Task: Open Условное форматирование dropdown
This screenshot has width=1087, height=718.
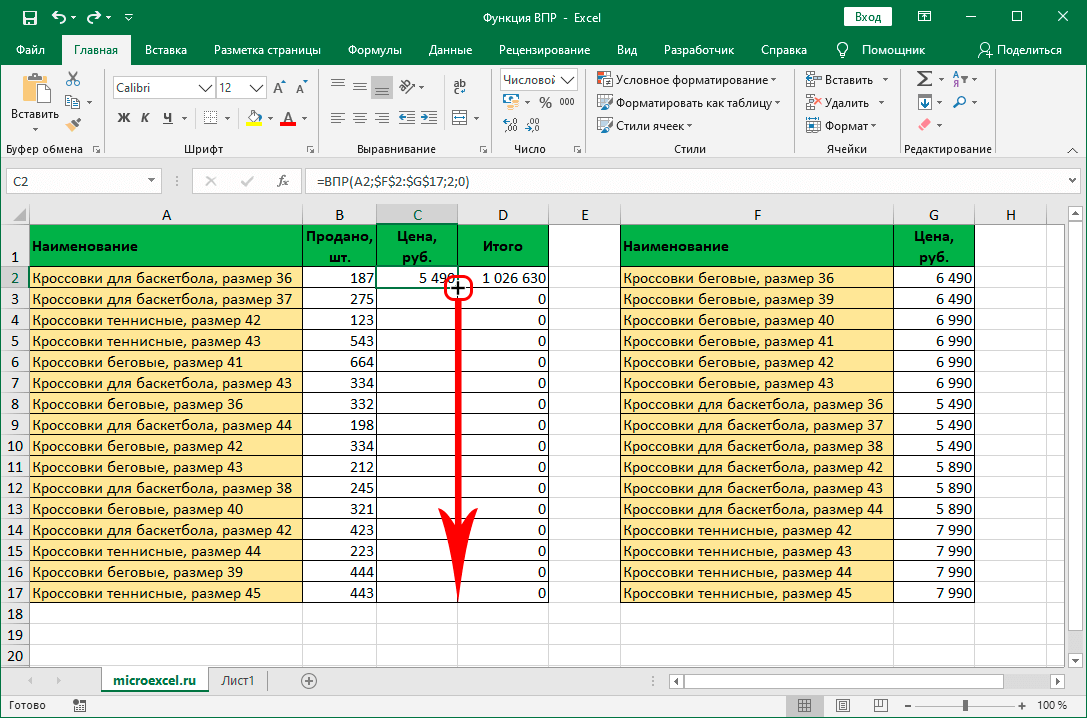Action: point(686,80)
